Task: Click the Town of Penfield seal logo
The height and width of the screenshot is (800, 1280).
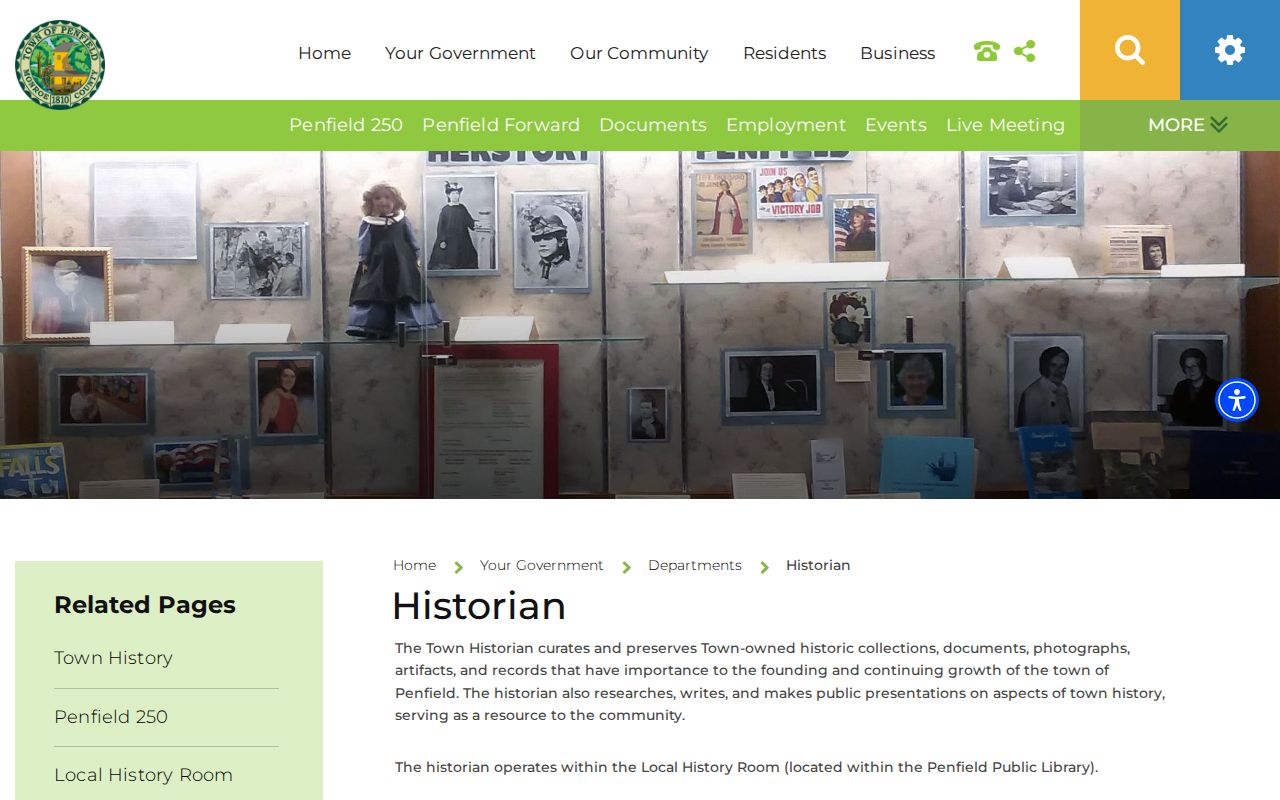Action: click(x=60, y=64)
